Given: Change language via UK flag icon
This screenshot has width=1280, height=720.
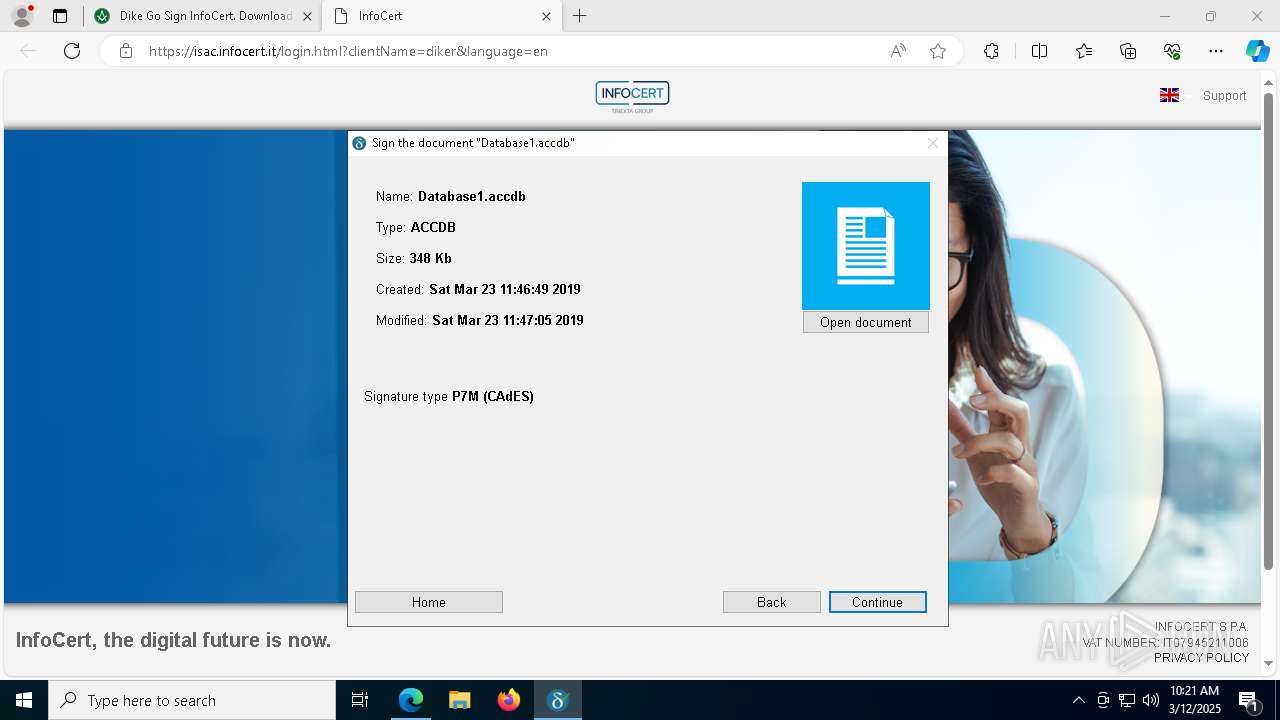Looking at the screenshot, I should [x=1169, y=96].
